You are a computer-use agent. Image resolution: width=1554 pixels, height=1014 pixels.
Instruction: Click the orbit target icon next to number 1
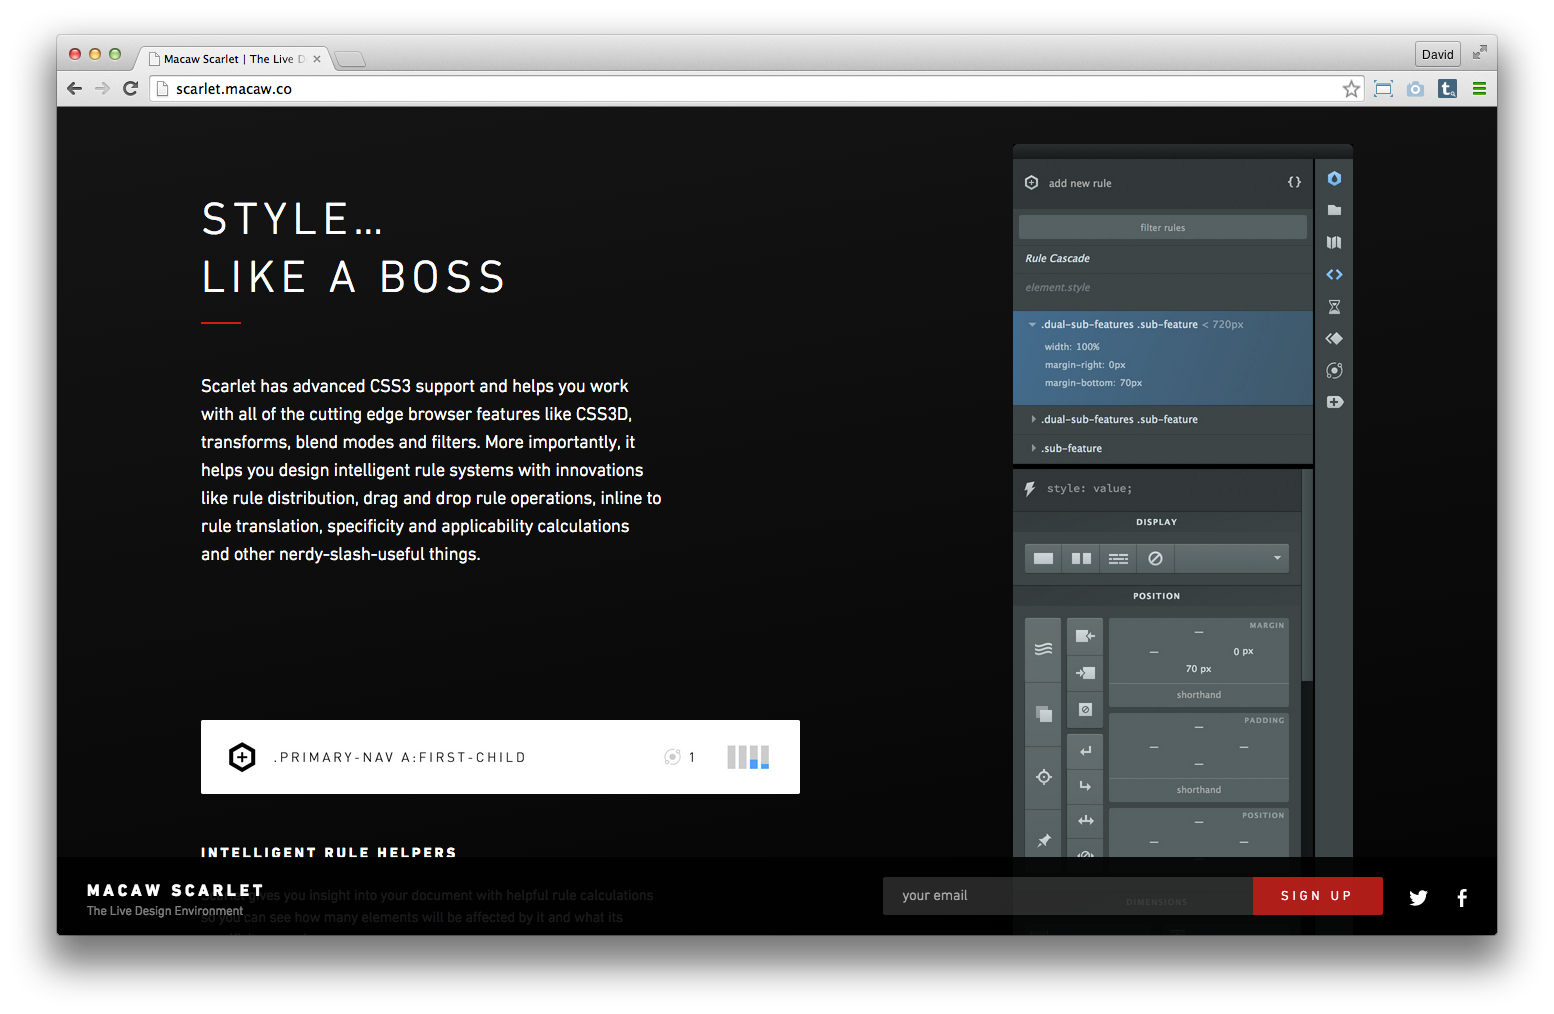pos(672,757)
